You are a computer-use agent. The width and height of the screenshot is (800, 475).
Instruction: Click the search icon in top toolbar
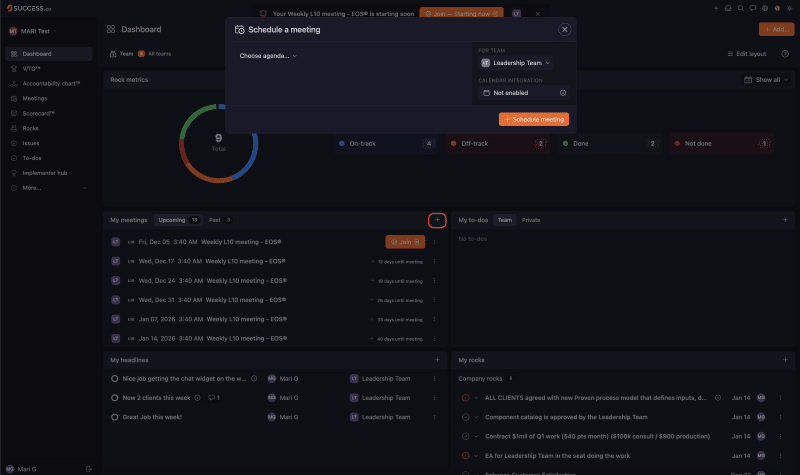tap(740, 8)
